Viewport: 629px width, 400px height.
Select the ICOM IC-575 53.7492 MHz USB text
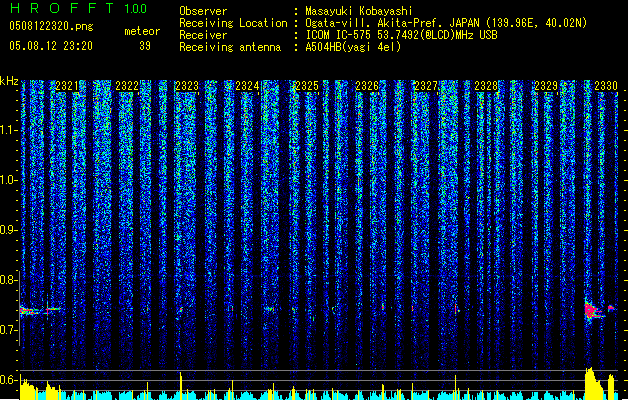(x=402, y=35)
